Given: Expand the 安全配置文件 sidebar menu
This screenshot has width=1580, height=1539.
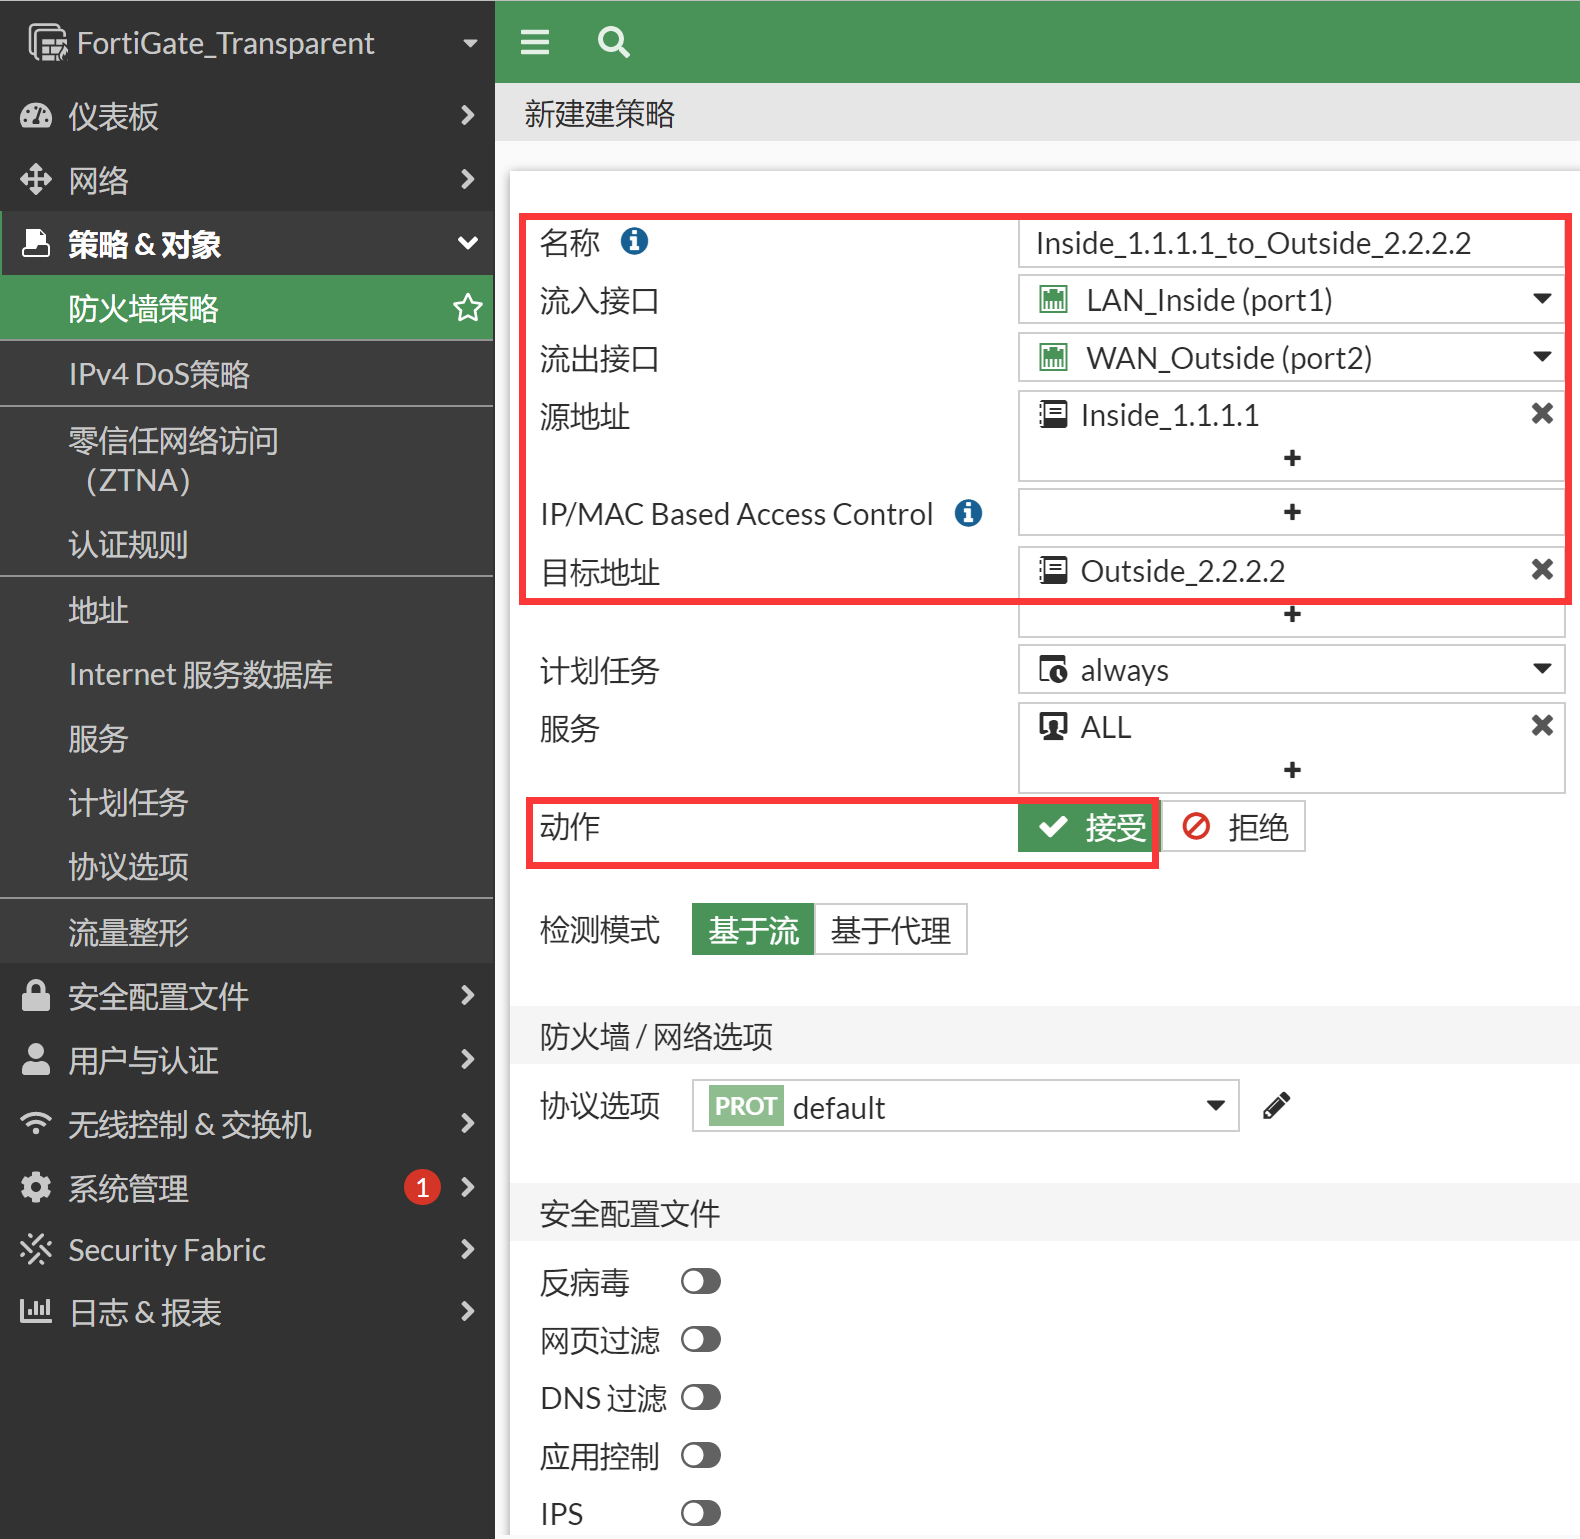Looking at the screenshot, I should point(247,996).
